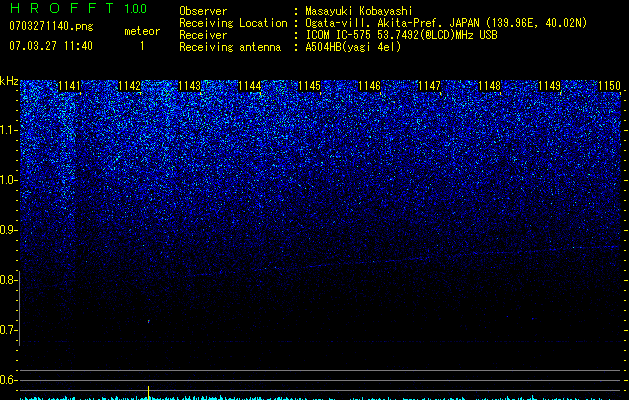Click the HROFFT title text
This screenshot has height=400, width=629.
pos(62,8)
